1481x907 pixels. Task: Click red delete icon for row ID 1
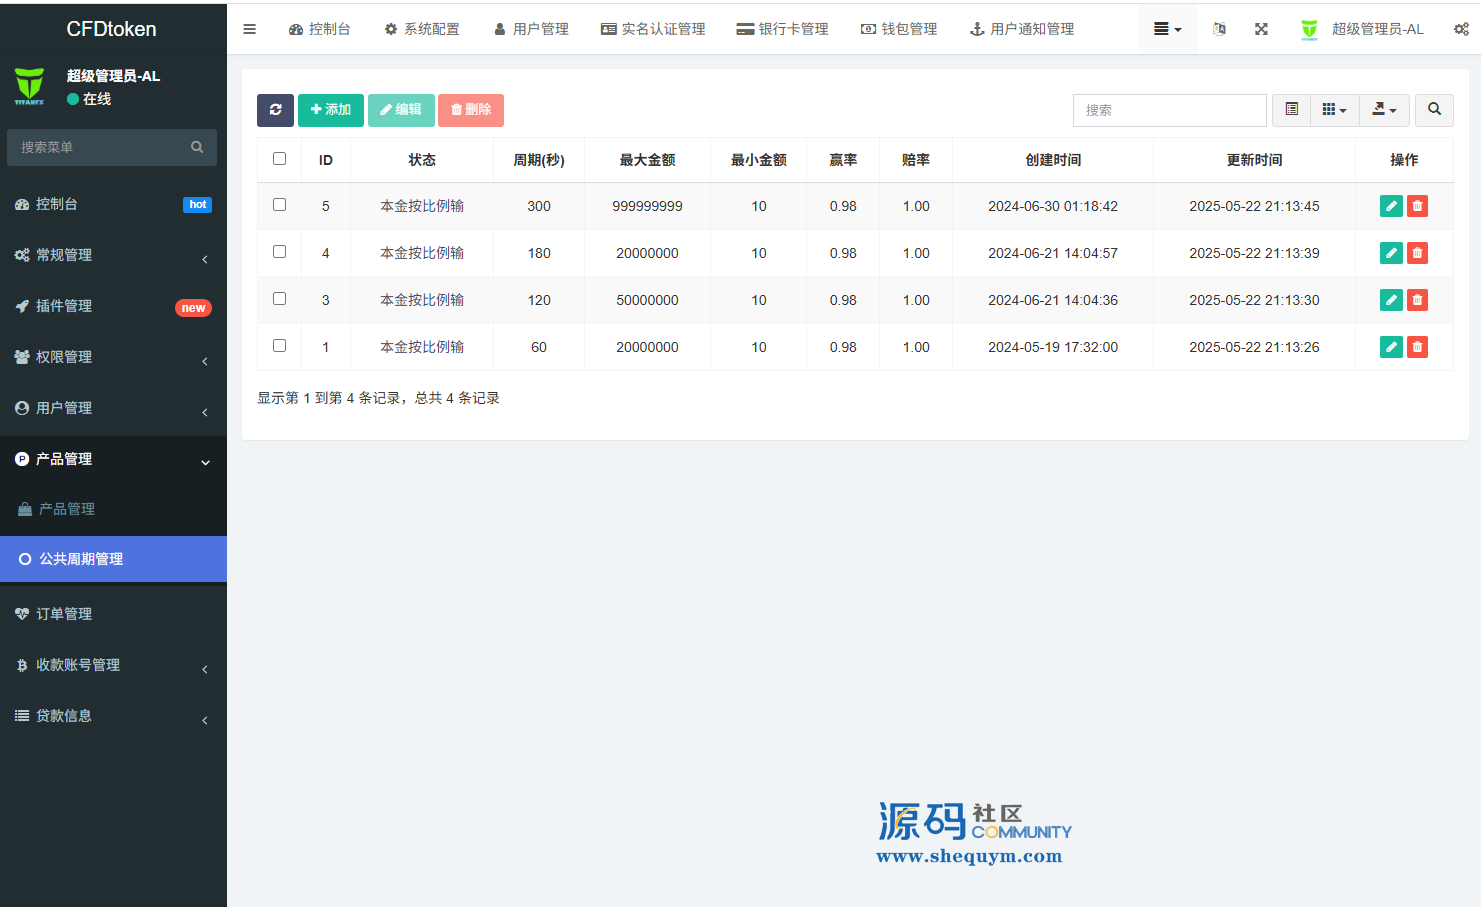click(x=1417, y=347)
